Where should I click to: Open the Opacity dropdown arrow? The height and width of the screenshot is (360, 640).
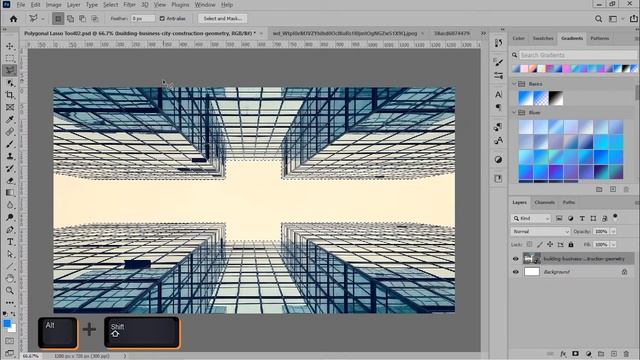pos(613,231)
